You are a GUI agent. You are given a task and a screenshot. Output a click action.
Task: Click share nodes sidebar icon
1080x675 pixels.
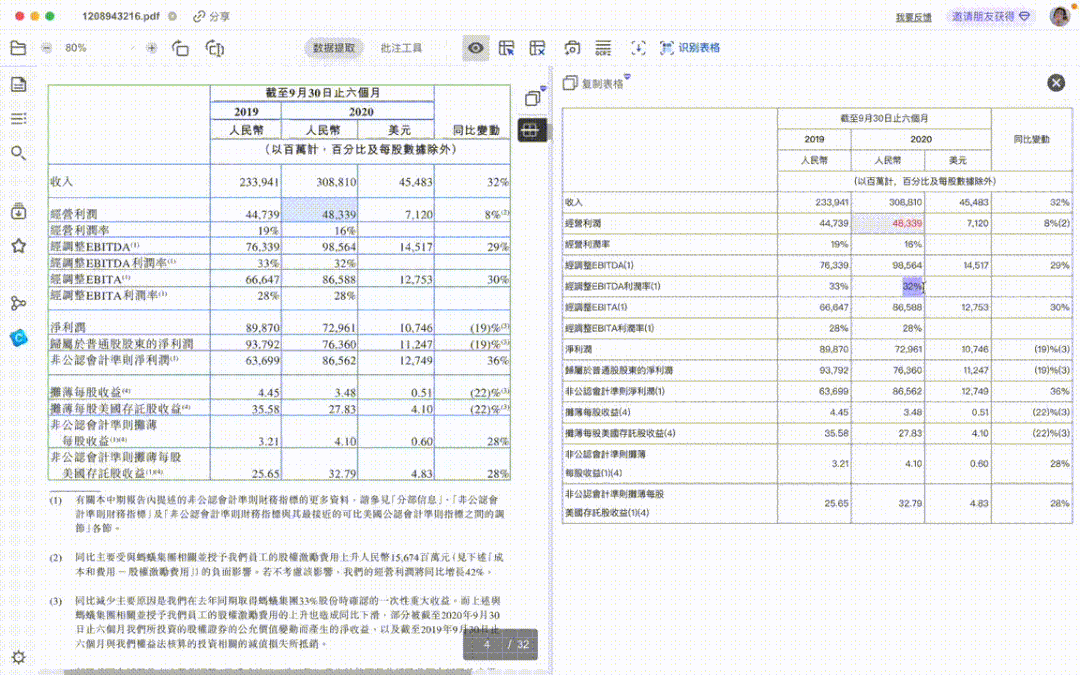click(x=19, y=303)
